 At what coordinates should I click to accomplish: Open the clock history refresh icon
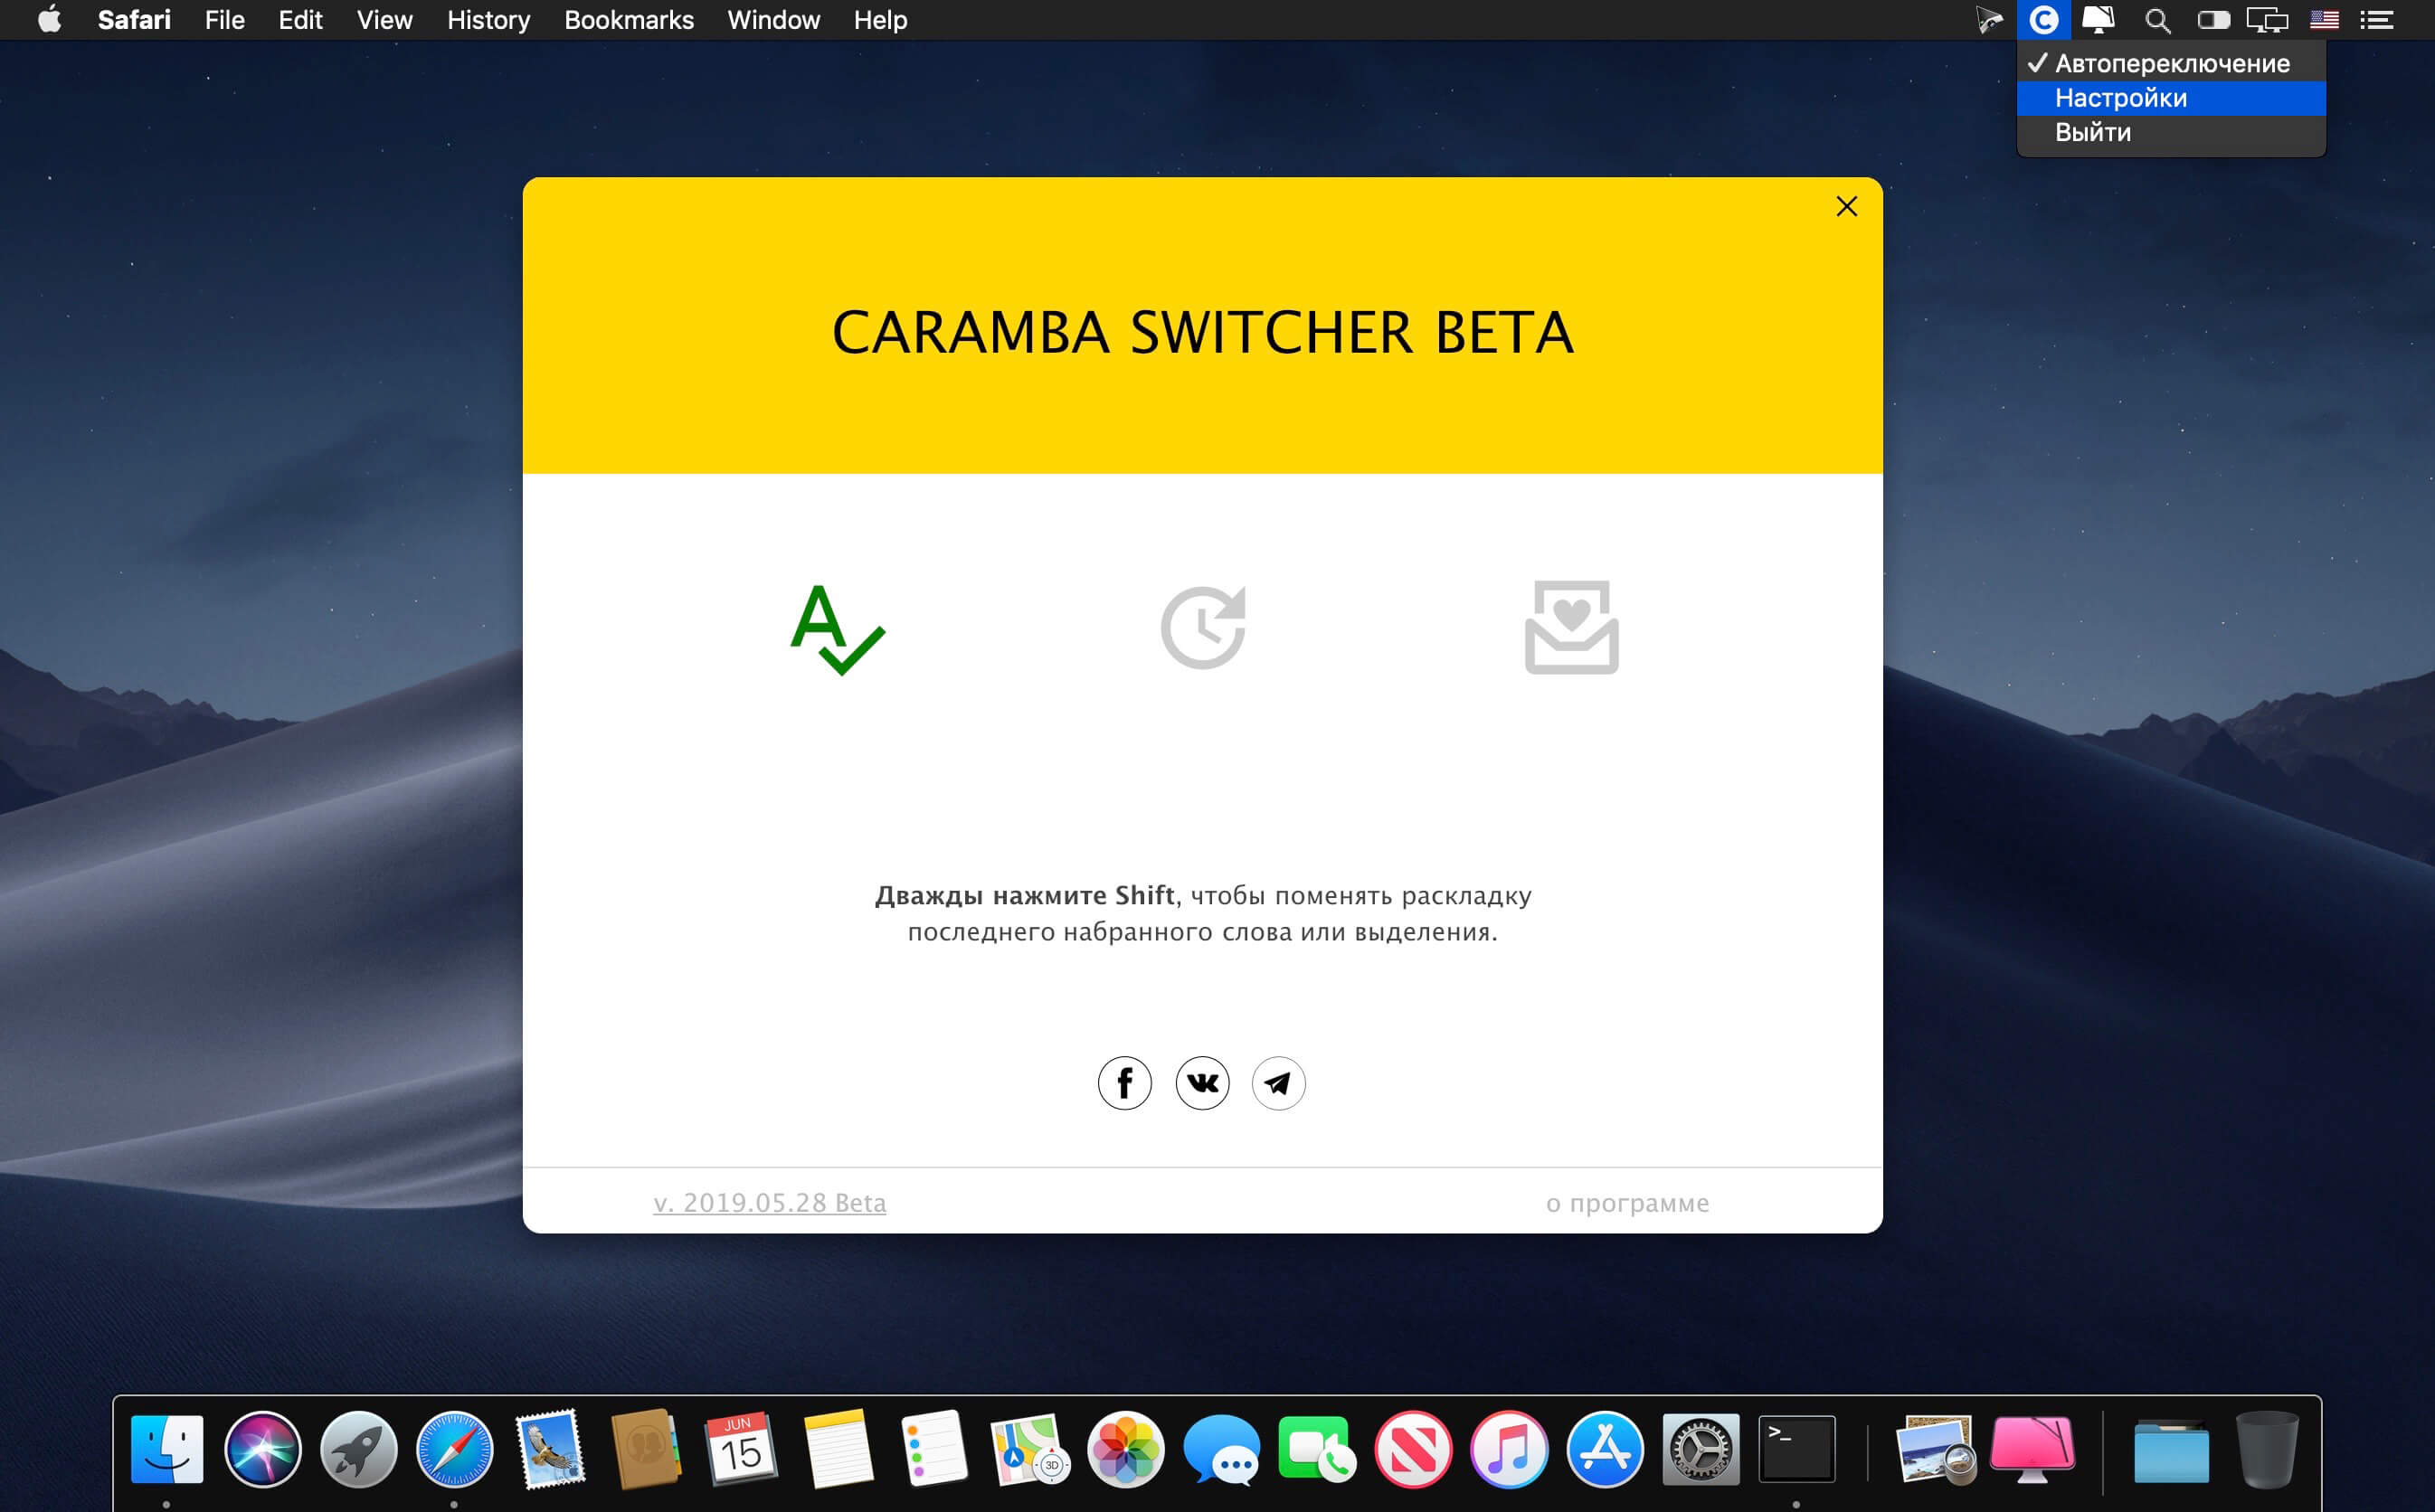1203,627
